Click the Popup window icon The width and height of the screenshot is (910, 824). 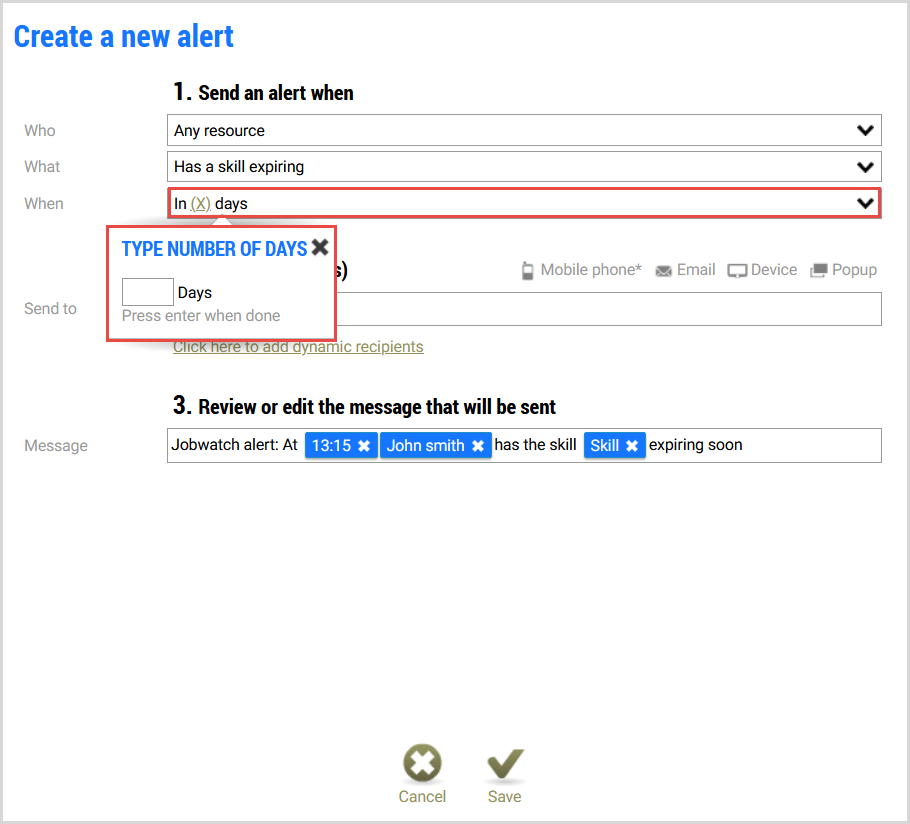819,270
